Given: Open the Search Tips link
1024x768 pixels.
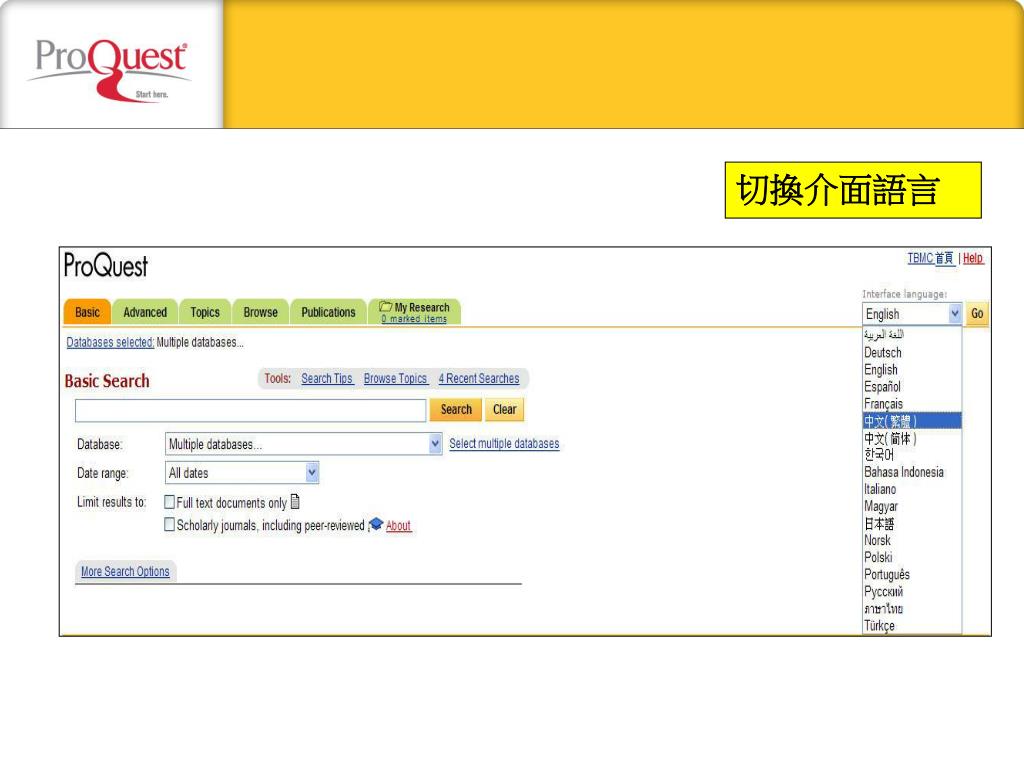Looking at the screenshot, I should pyautogui.click(x=327, y=378).
